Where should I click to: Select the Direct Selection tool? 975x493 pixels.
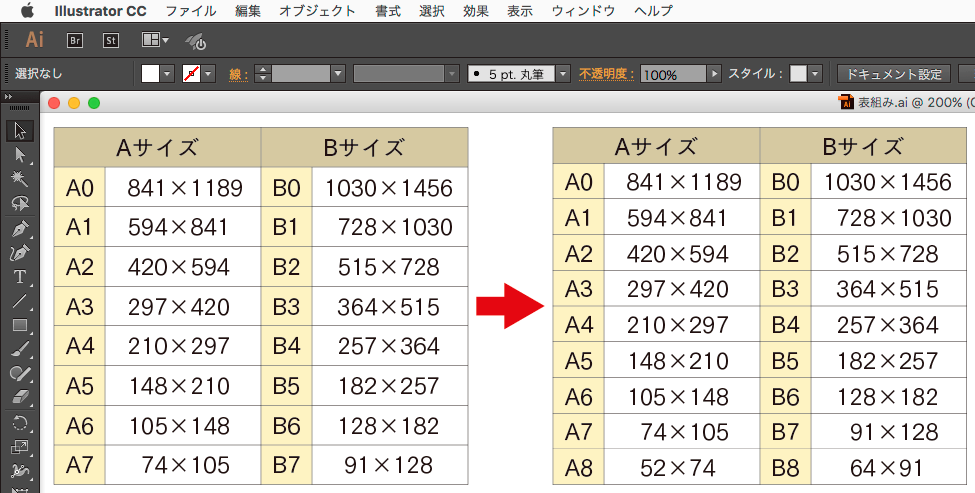point(20,154)
